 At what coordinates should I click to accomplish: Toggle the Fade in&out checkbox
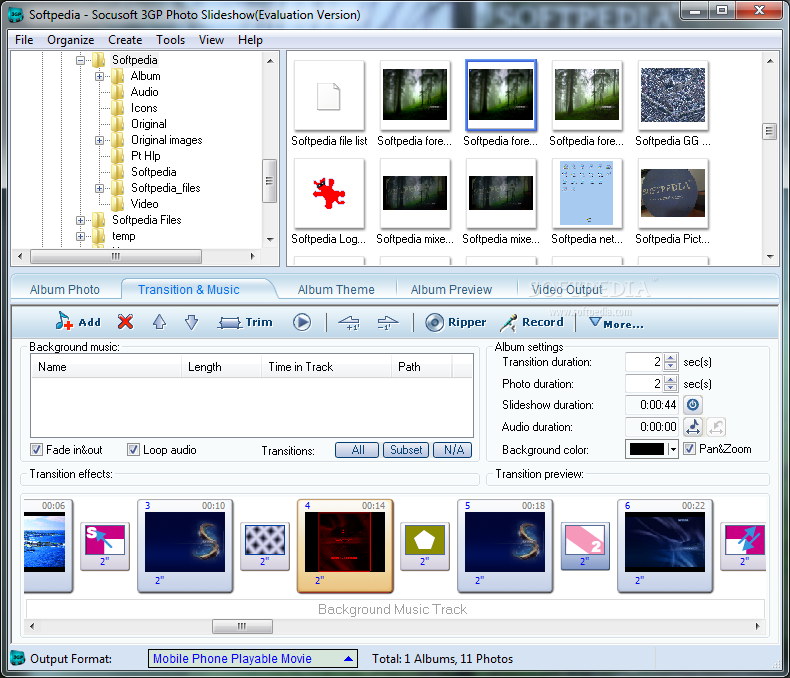tap(36, 449)
